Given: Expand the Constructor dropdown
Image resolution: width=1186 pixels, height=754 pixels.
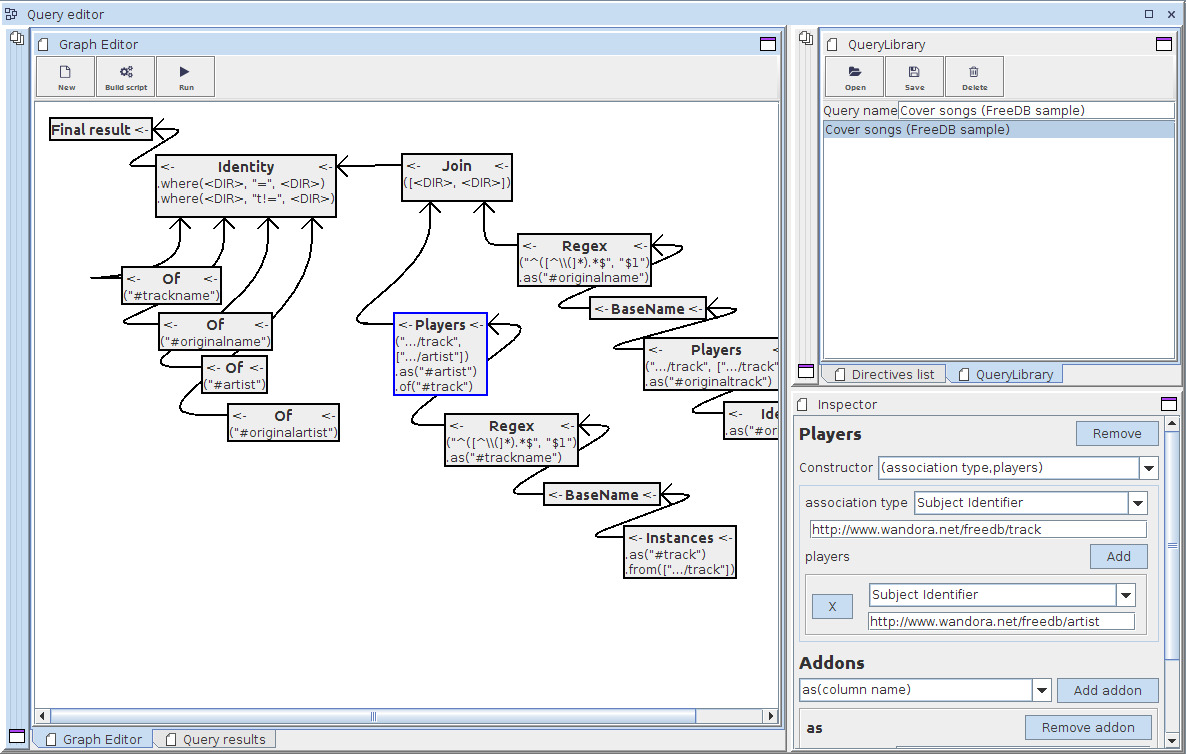Looking at the screenshot, I should click(1148, 468).
